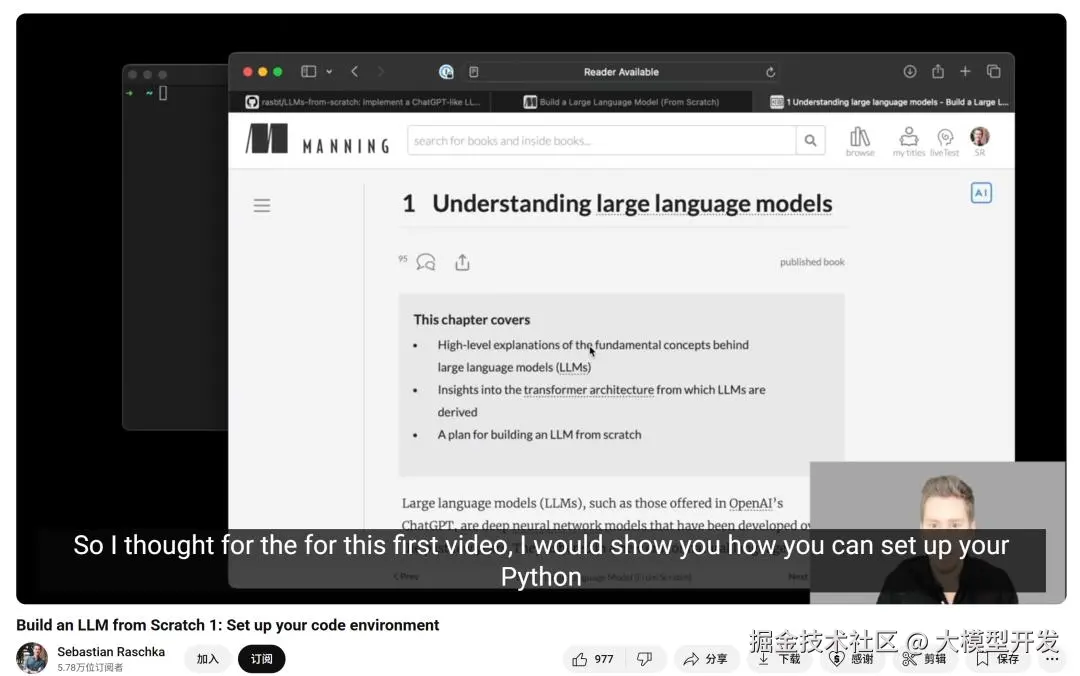Screen dimensions: 1080x676
Task: Toggle the Safari sidebar icon
Action: [x=309, y=72]
